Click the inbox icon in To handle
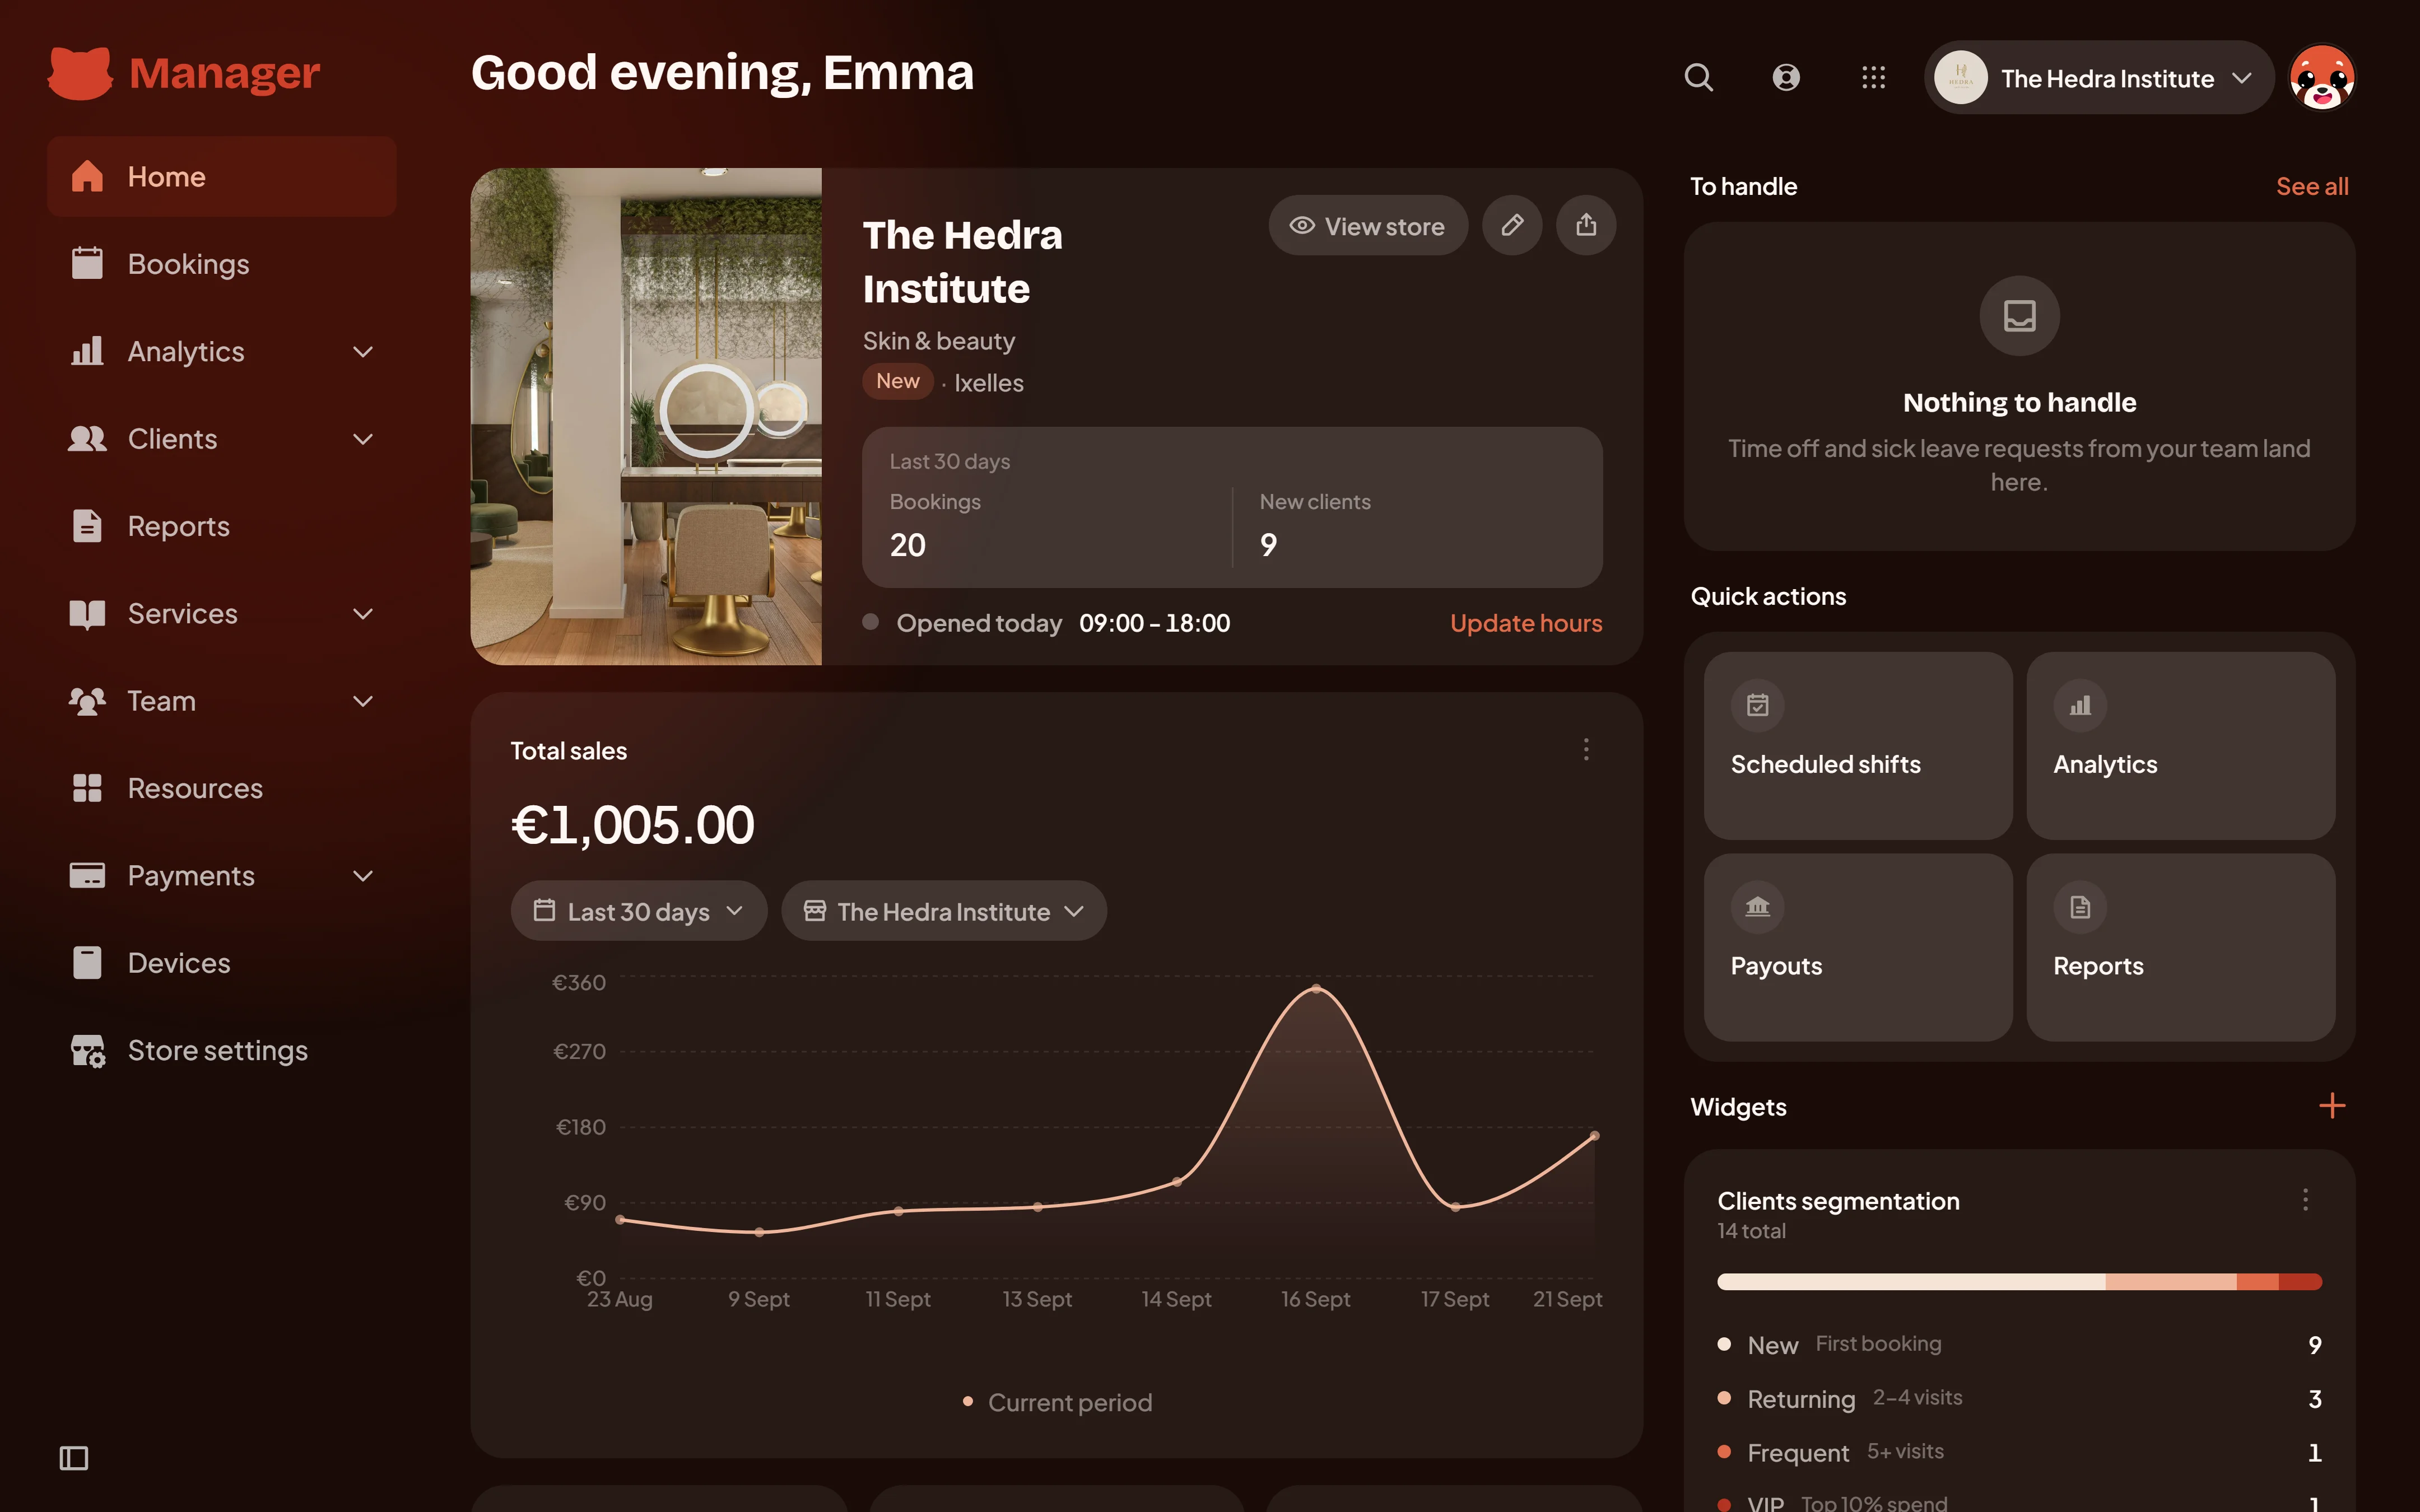The height and width of the screenshot is (1512, 2420). [x=2019, y=316]
